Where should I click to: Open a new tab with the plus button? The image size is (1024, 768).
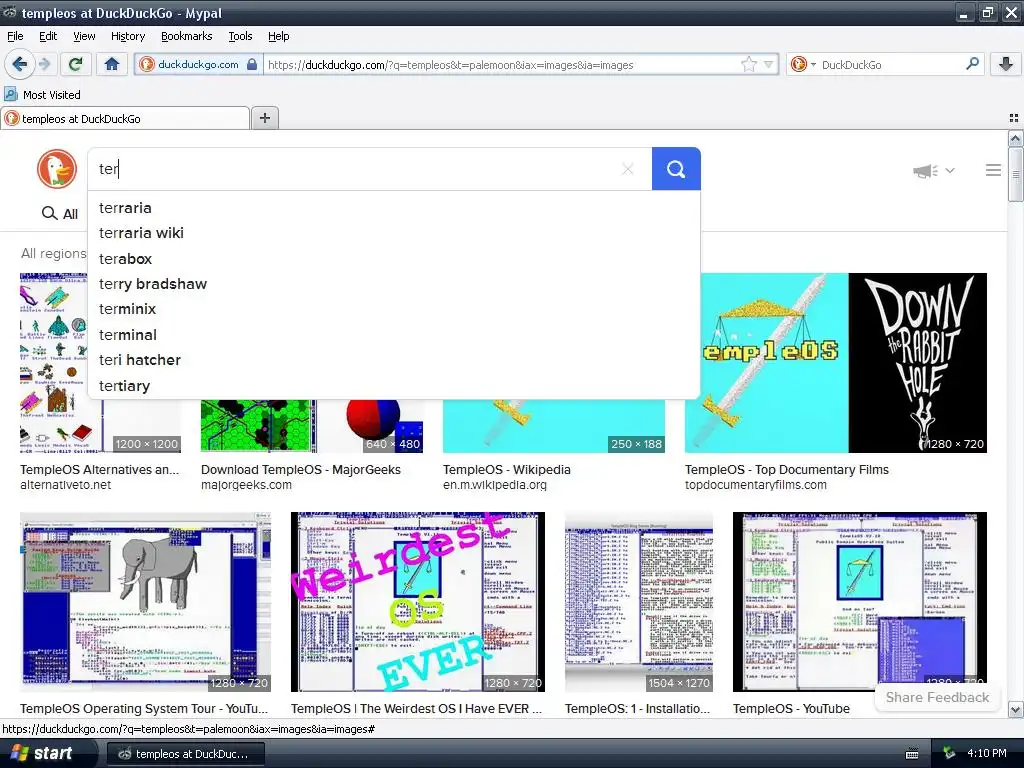264,118
